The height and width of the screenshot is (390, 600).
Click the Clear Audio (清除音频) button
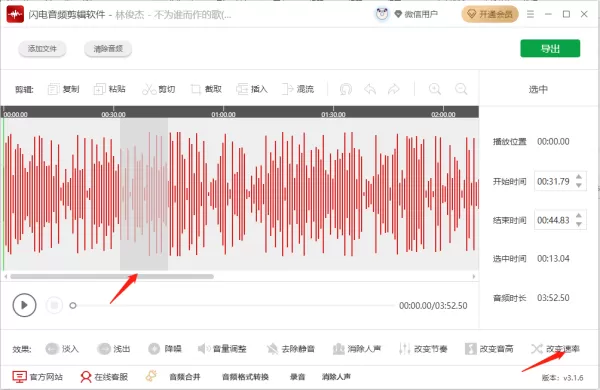click(x=108, y=49)
